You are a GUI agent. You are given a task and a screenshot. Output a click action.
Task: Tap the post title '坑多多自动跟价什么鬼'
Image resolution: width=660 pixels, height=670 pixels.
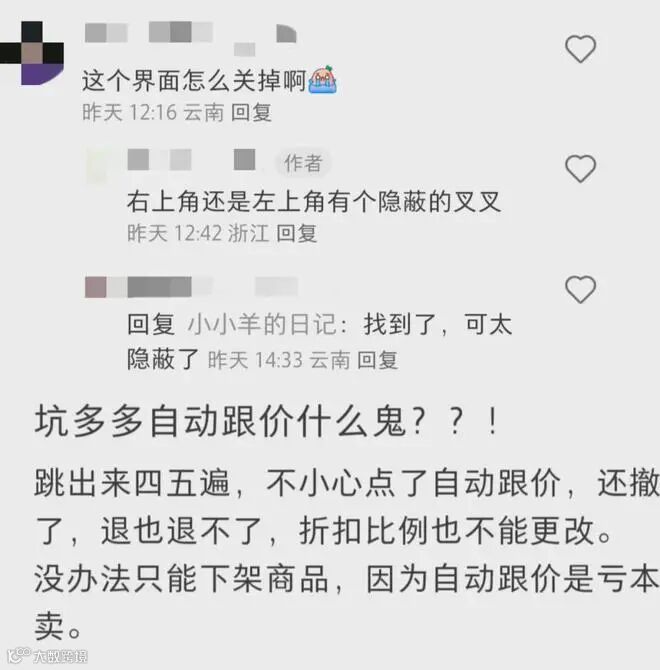coord(220,422)
